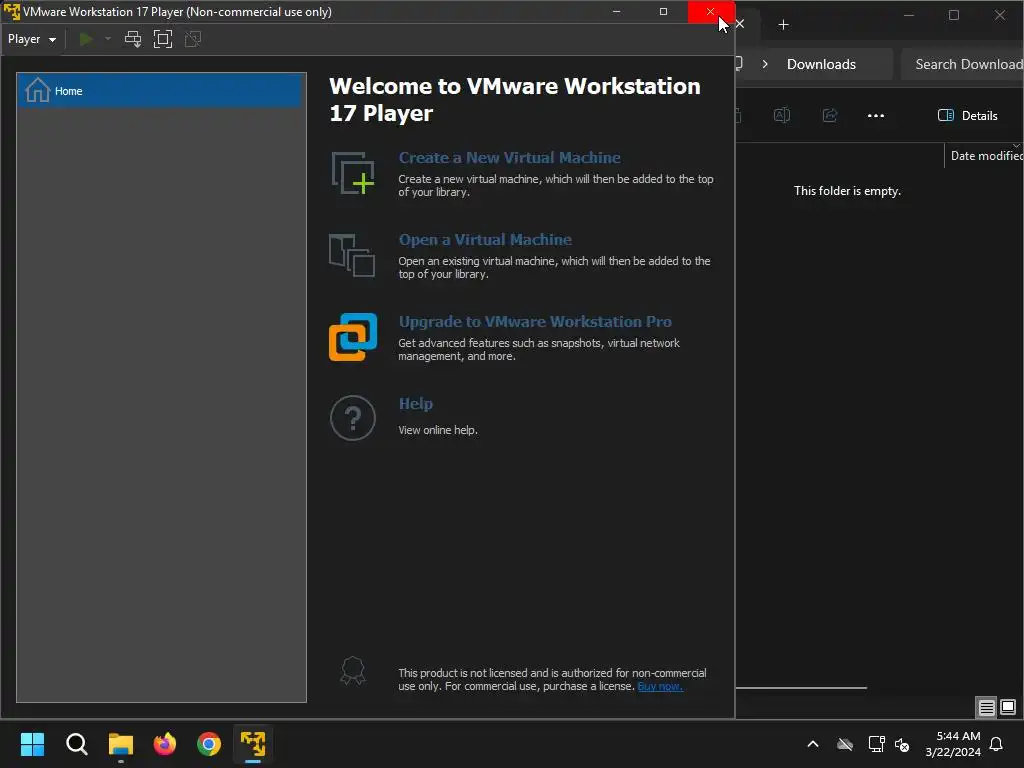Viewport: 1024px width, 768px height.
Task: Click the Workstation Pro orange-blue logo icon
Action: (353, 337)
